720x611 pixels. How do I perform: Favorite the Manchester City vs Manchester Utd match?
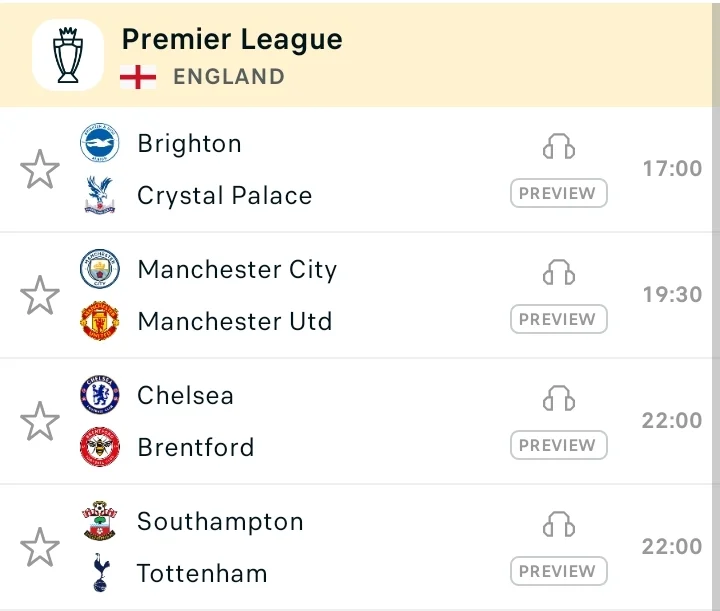(x=40, y=295)
